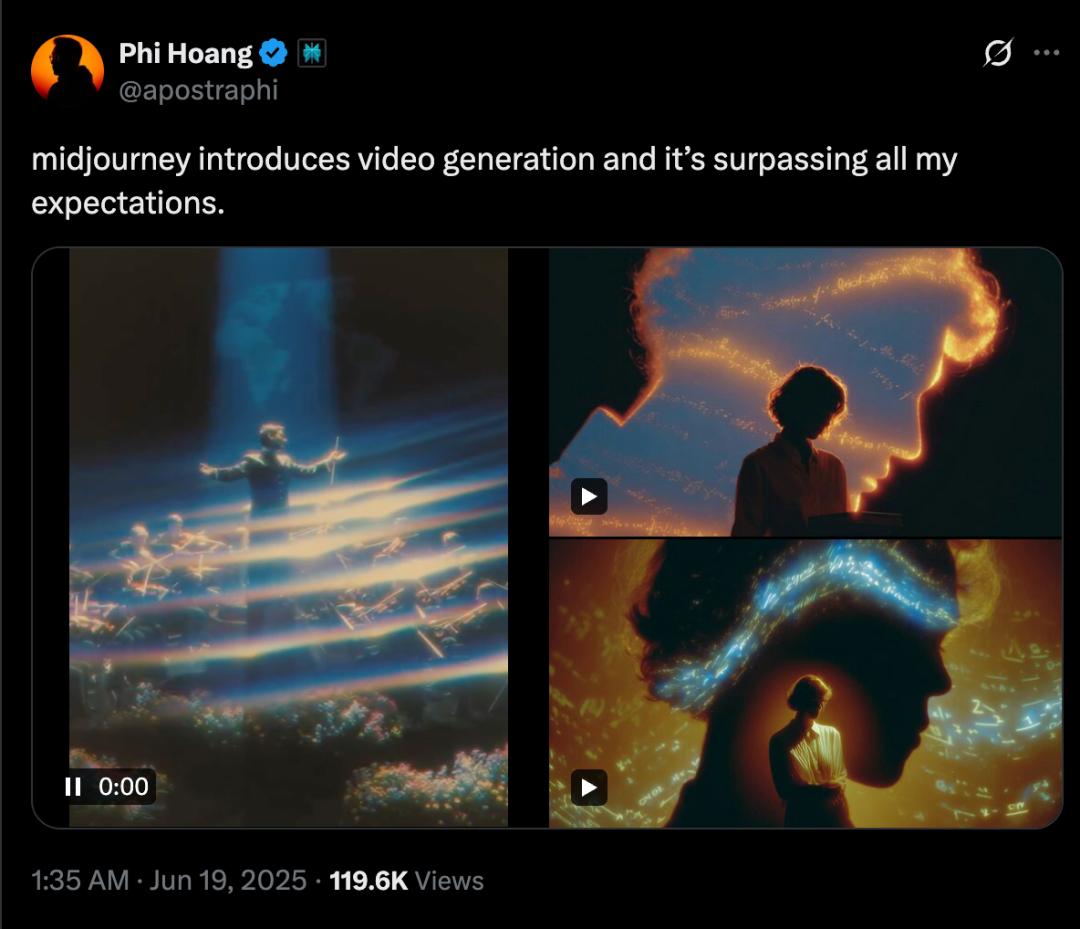Click the 0:00 video time indicator
Image resolution: width=1080 pixels, height=929 pixels.
coord(123,786)
